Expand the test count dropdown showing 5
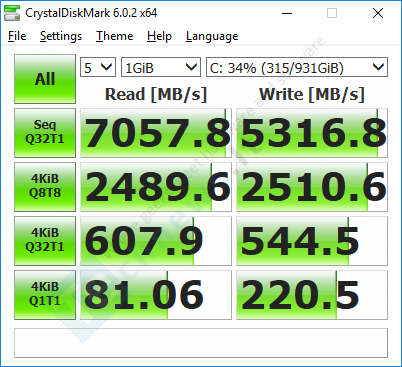This screenshot has width=402, height=367. pyautogui.click(x=98, y=67)
